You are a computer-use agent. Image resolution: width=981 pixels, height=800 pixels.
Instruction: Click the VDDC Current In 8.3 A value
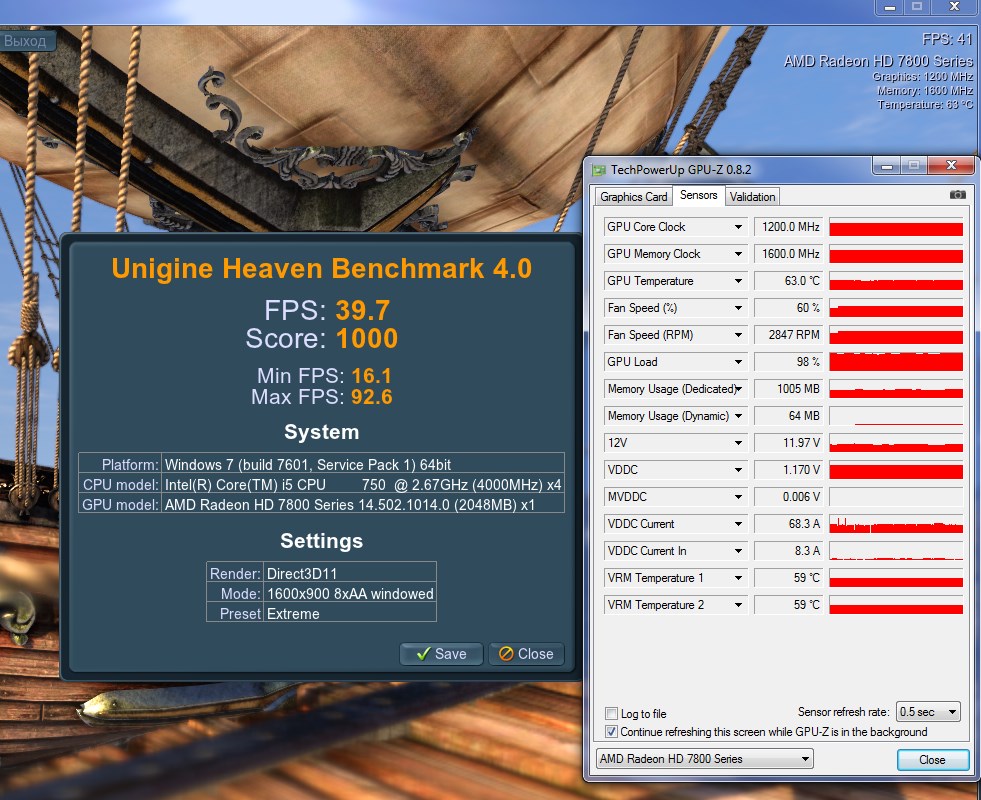pyautogui.click(x=790, y=551)
